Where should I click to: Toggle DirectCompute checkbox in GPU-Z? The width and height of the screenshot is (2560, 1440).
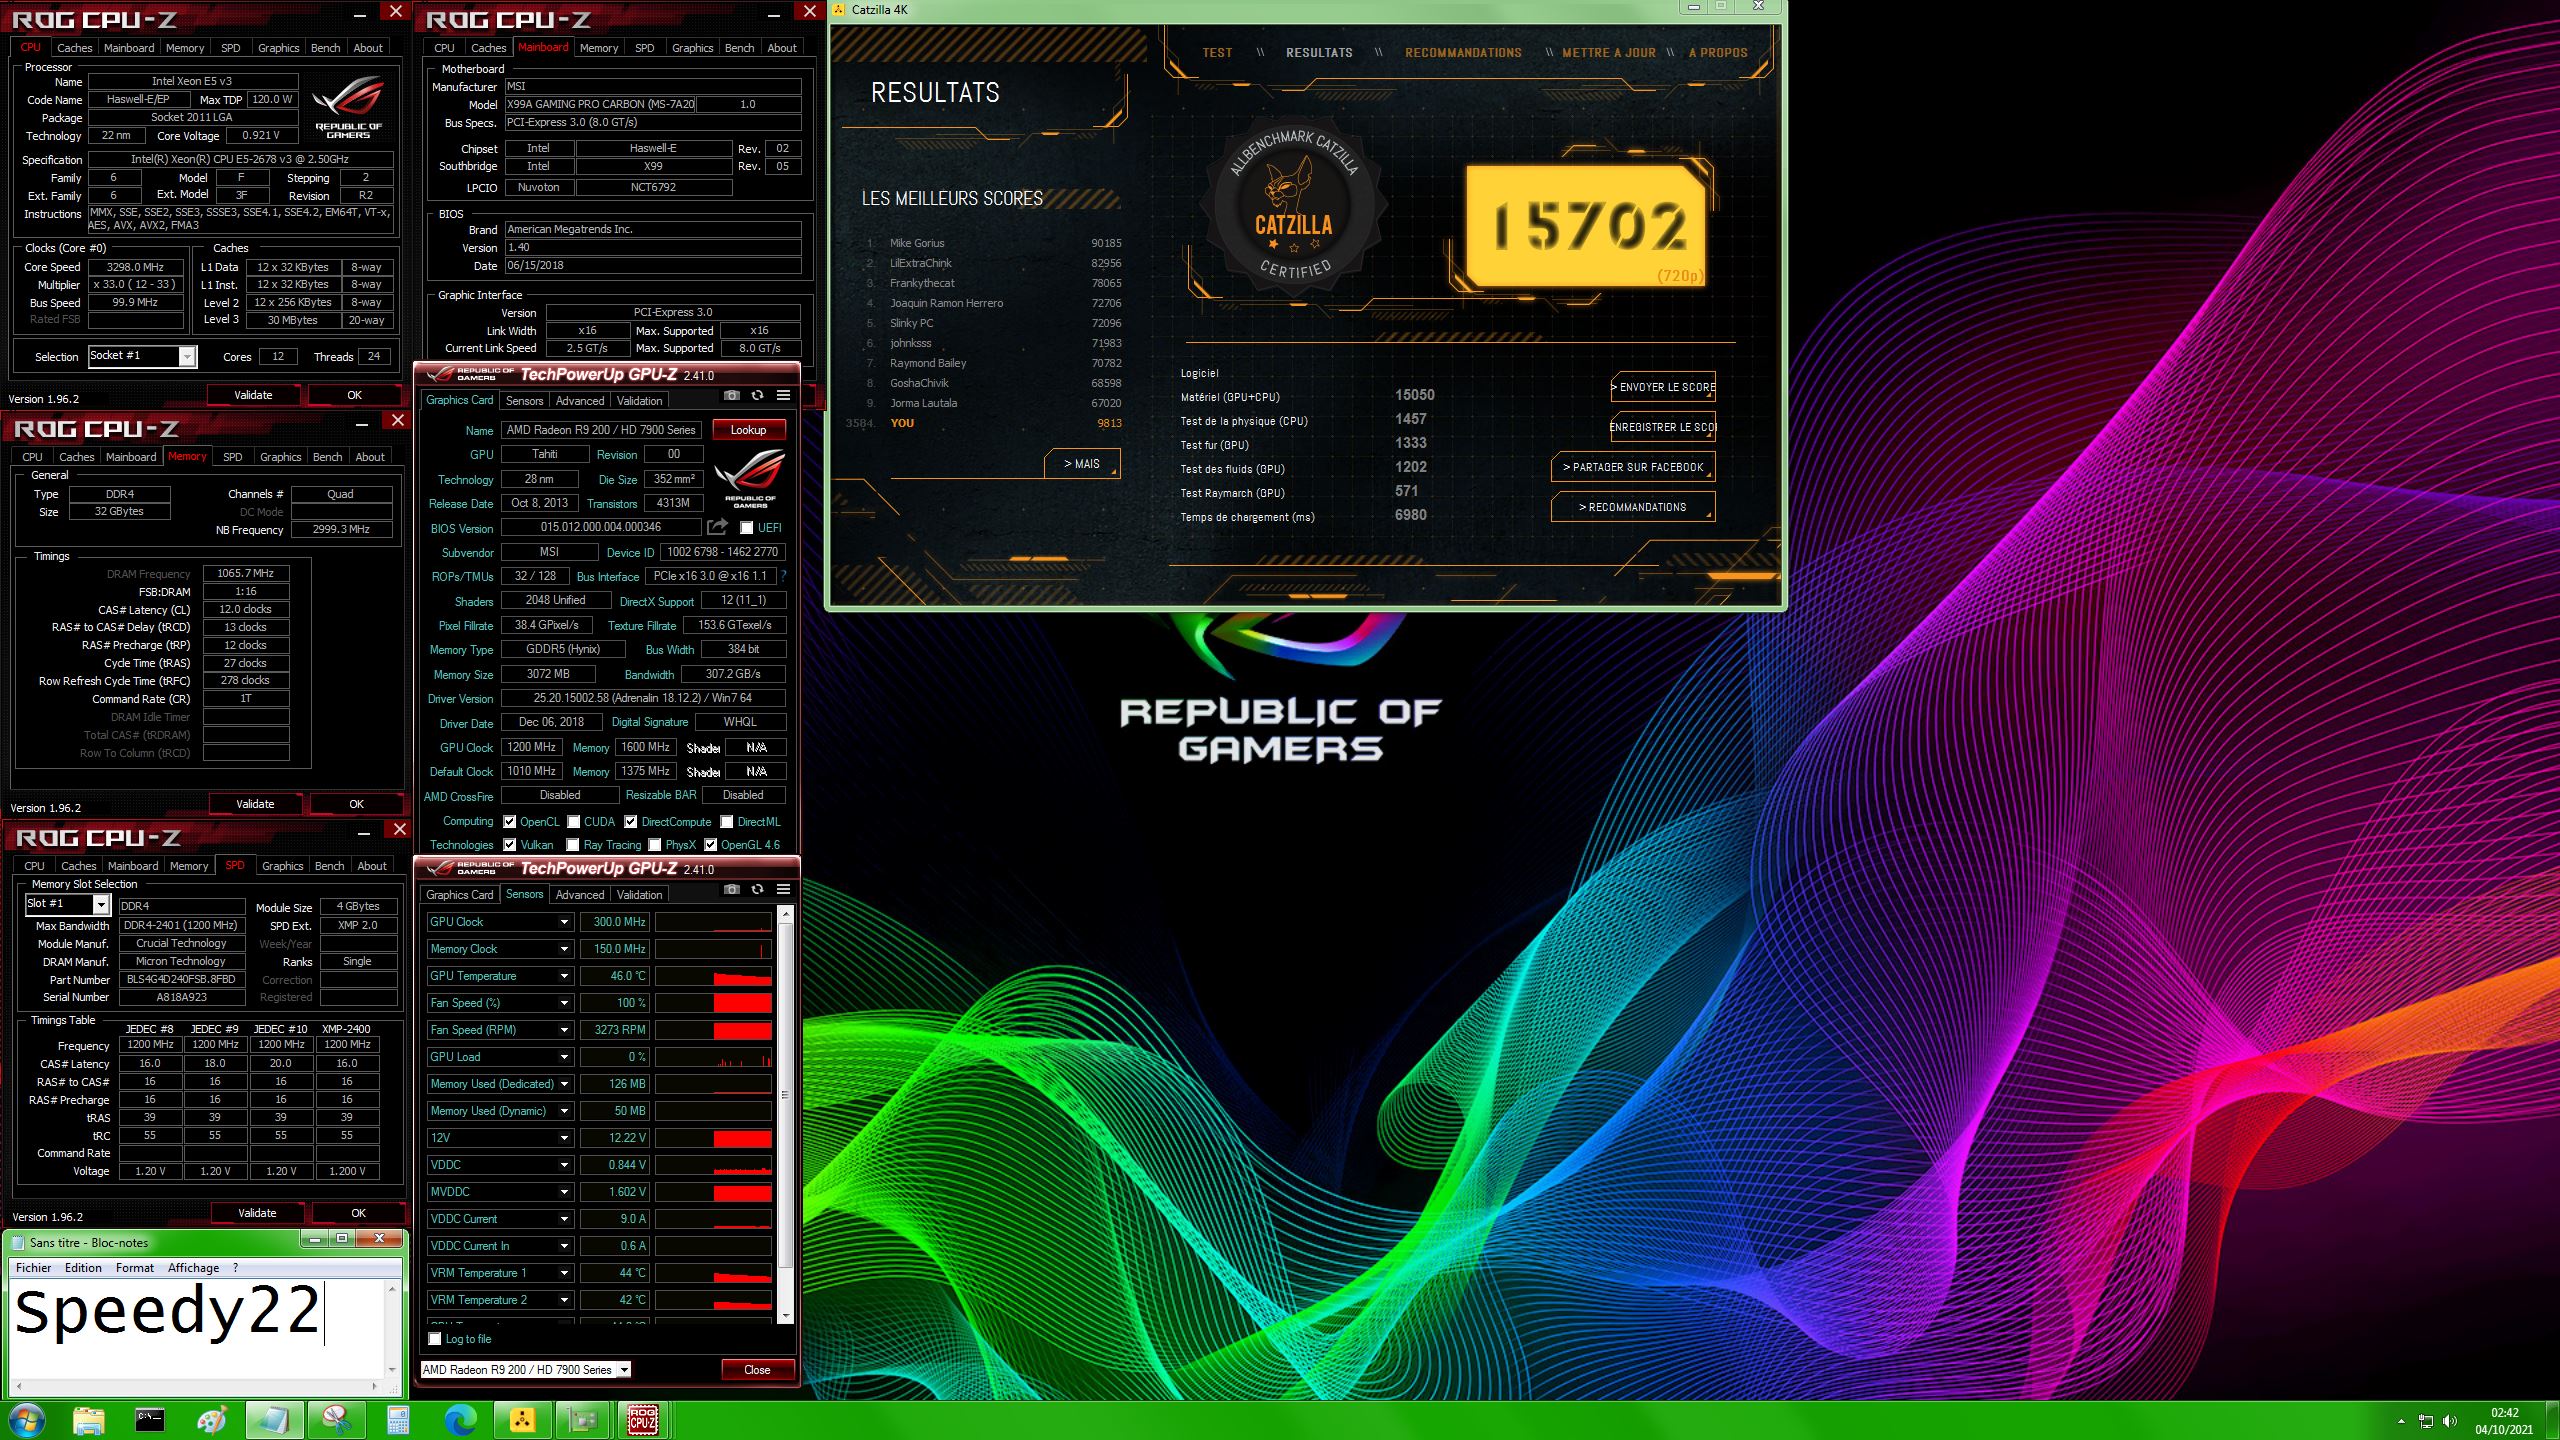631,822
